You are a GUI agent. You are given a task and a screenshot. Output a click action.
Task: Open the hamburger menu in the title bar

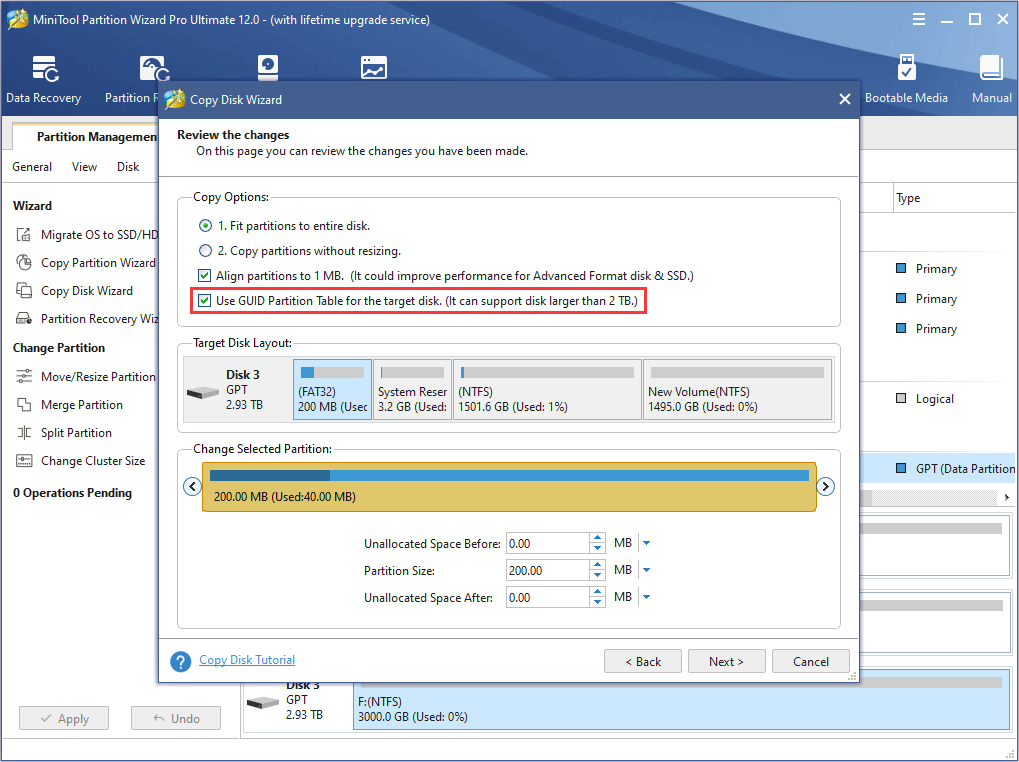pyautogui.click(x=918, y=19)
